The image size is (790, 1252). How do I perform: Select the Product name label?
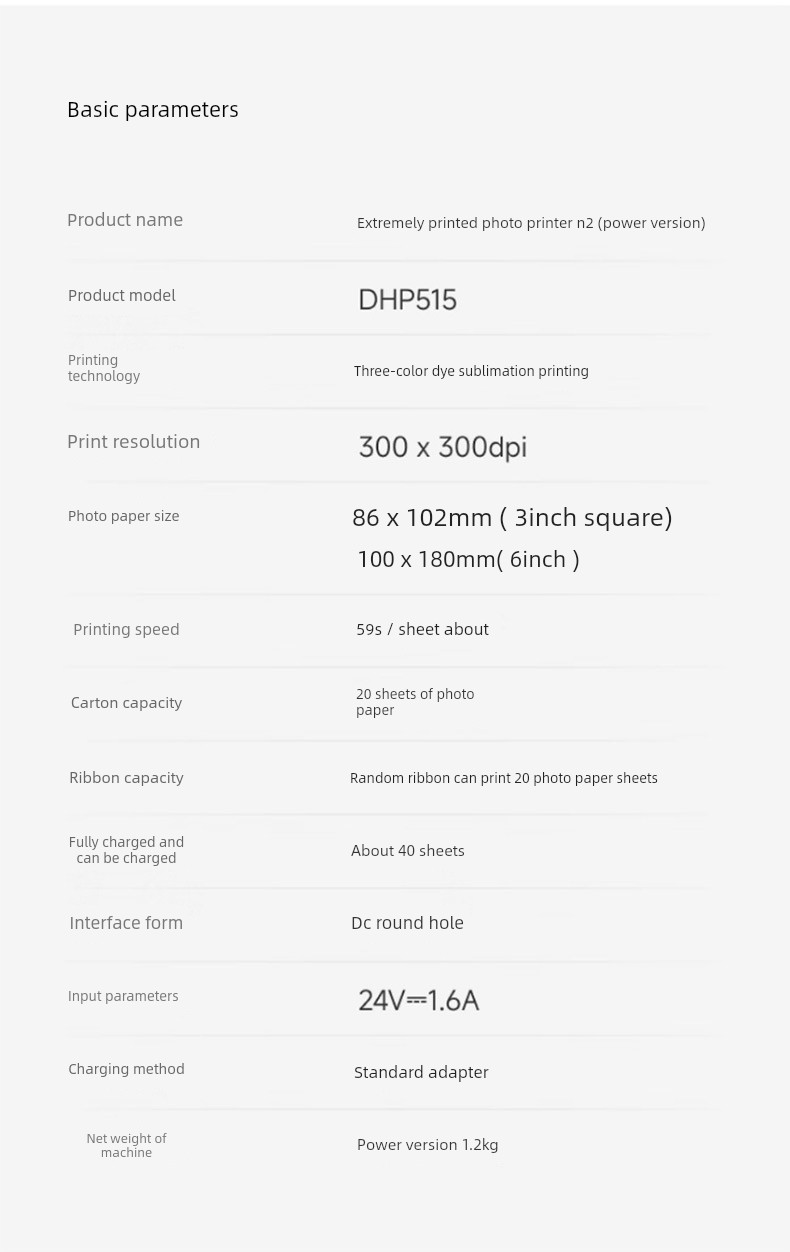point(125,220)
